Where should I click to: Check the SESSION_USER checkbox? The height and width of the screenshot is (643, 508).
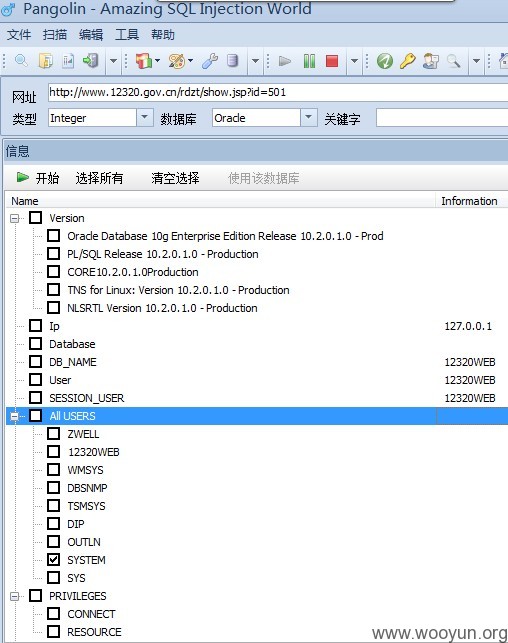pyautogui.click(x=36, y=398)
